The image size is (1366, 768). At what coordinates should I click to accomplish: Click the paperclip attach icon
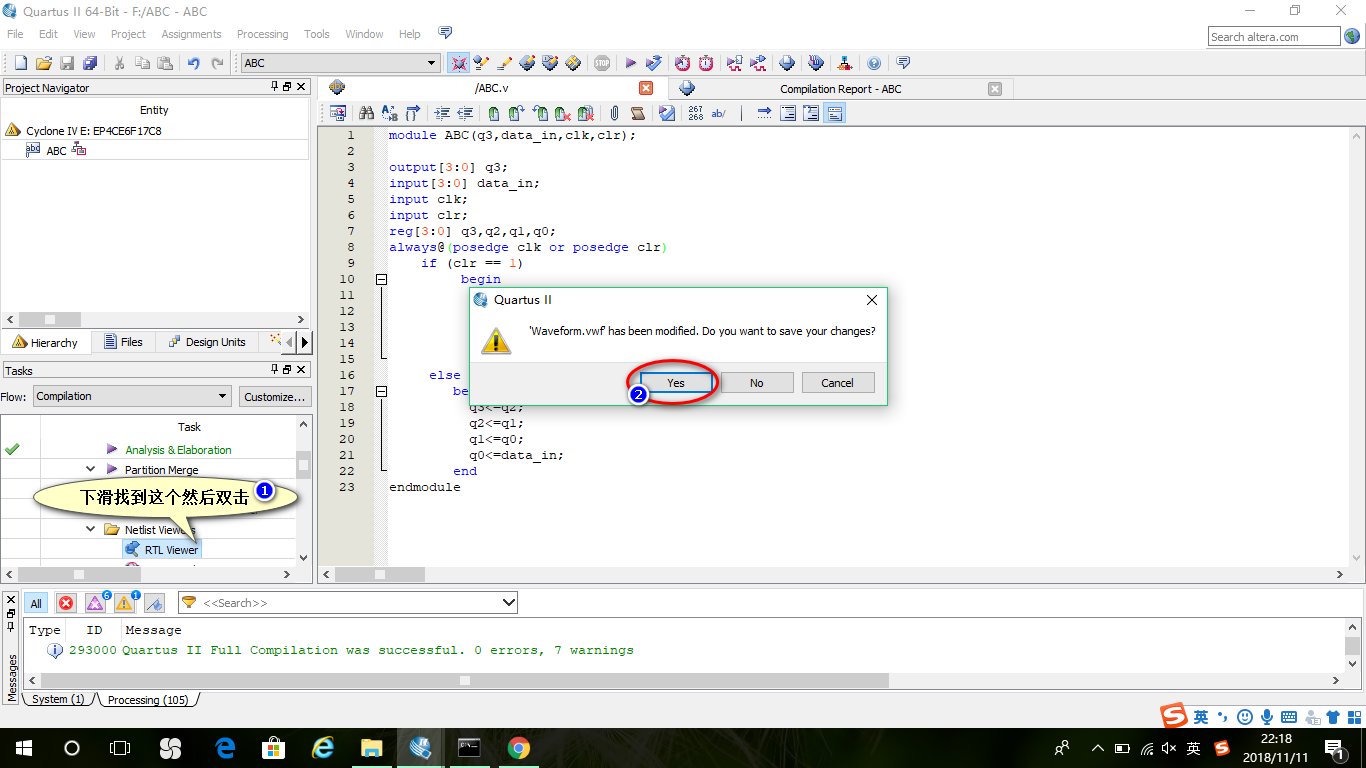click(614, 114)
